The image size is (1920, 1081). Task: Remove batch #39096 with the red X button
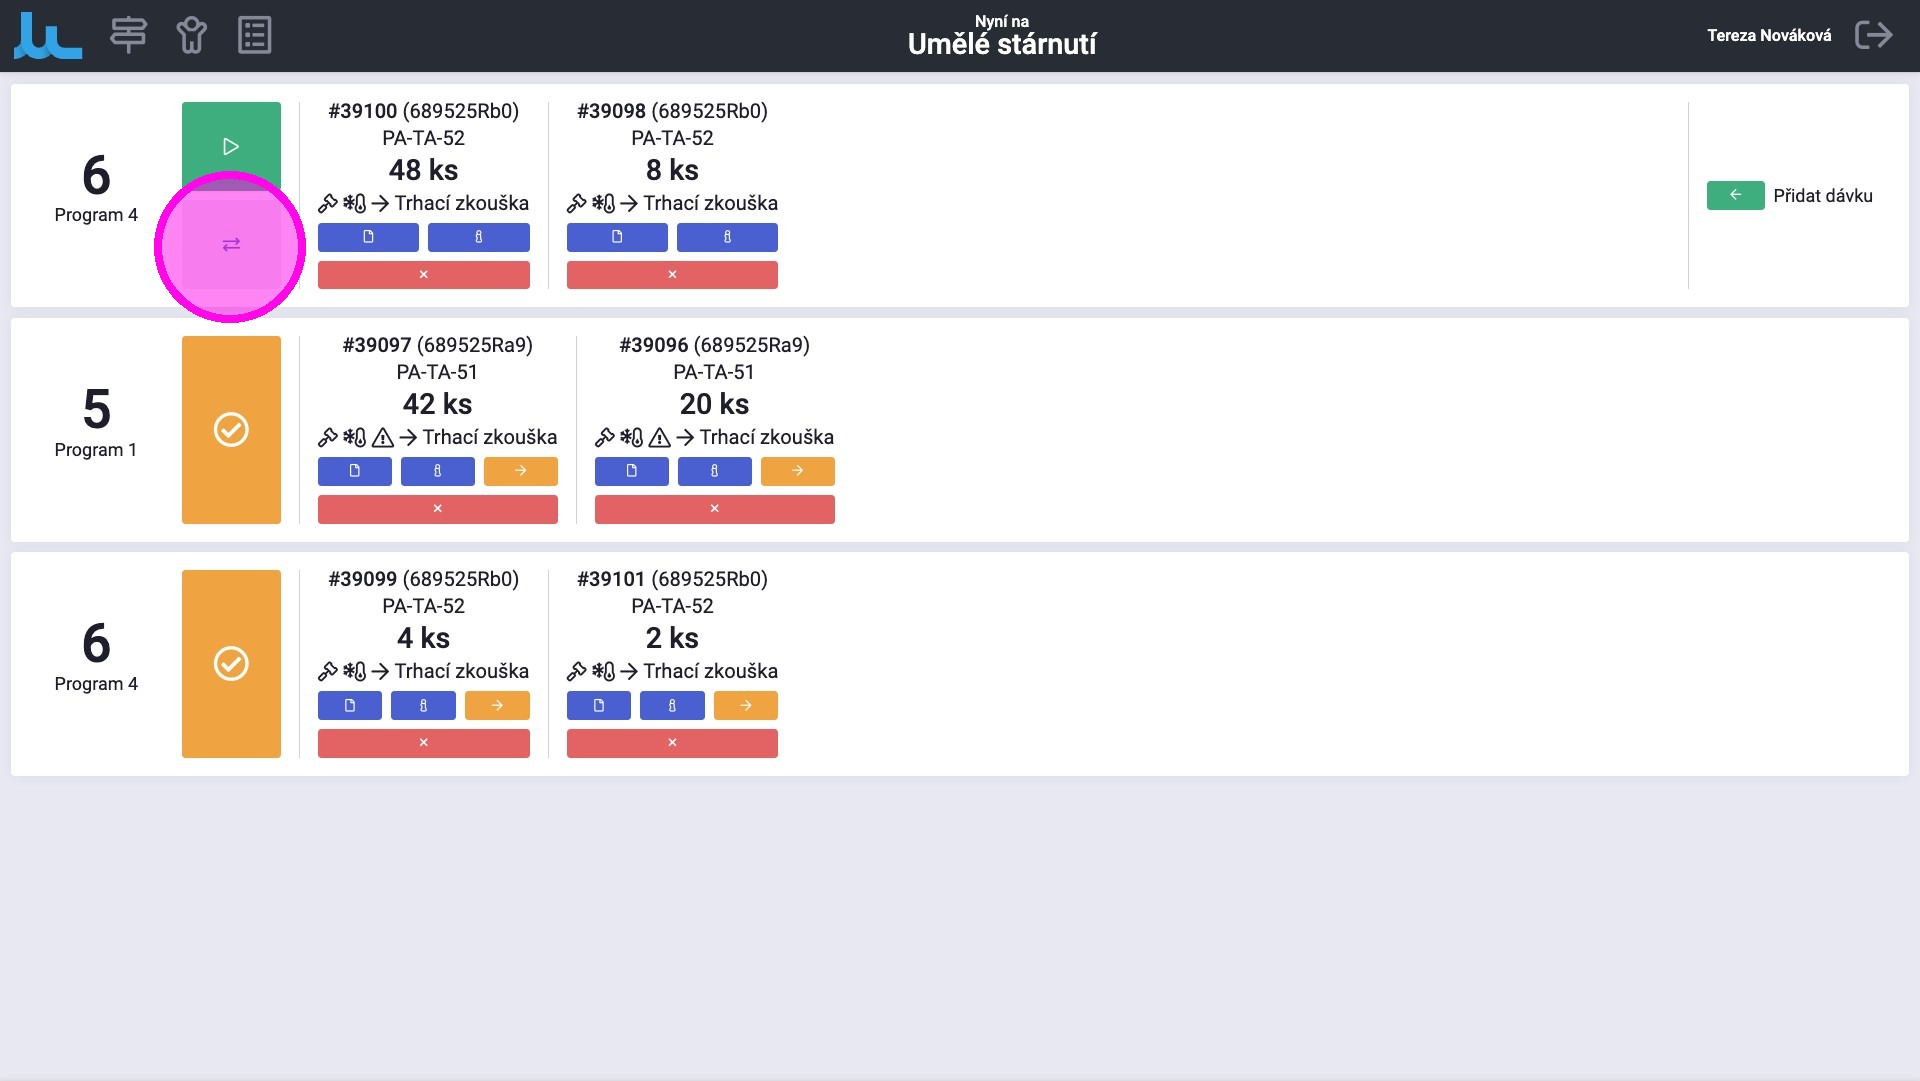(714, 509)
